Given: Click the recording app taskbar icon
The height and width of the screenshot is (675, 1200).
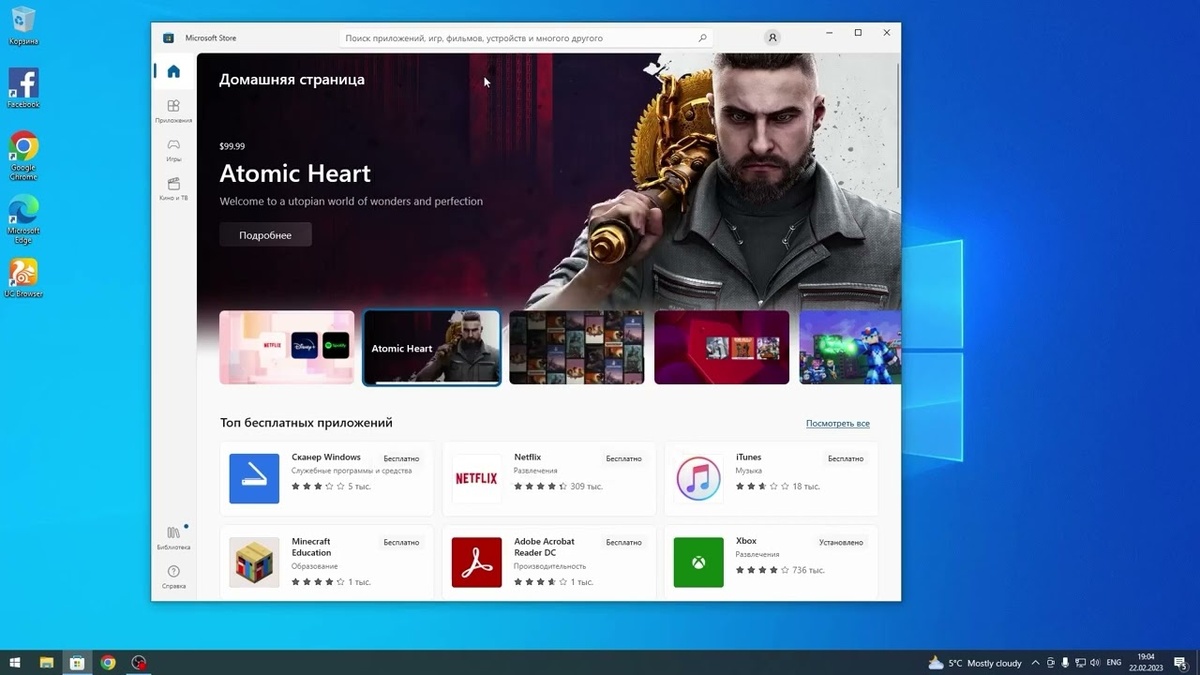Looking at the screenshot, I should [140, 662].
